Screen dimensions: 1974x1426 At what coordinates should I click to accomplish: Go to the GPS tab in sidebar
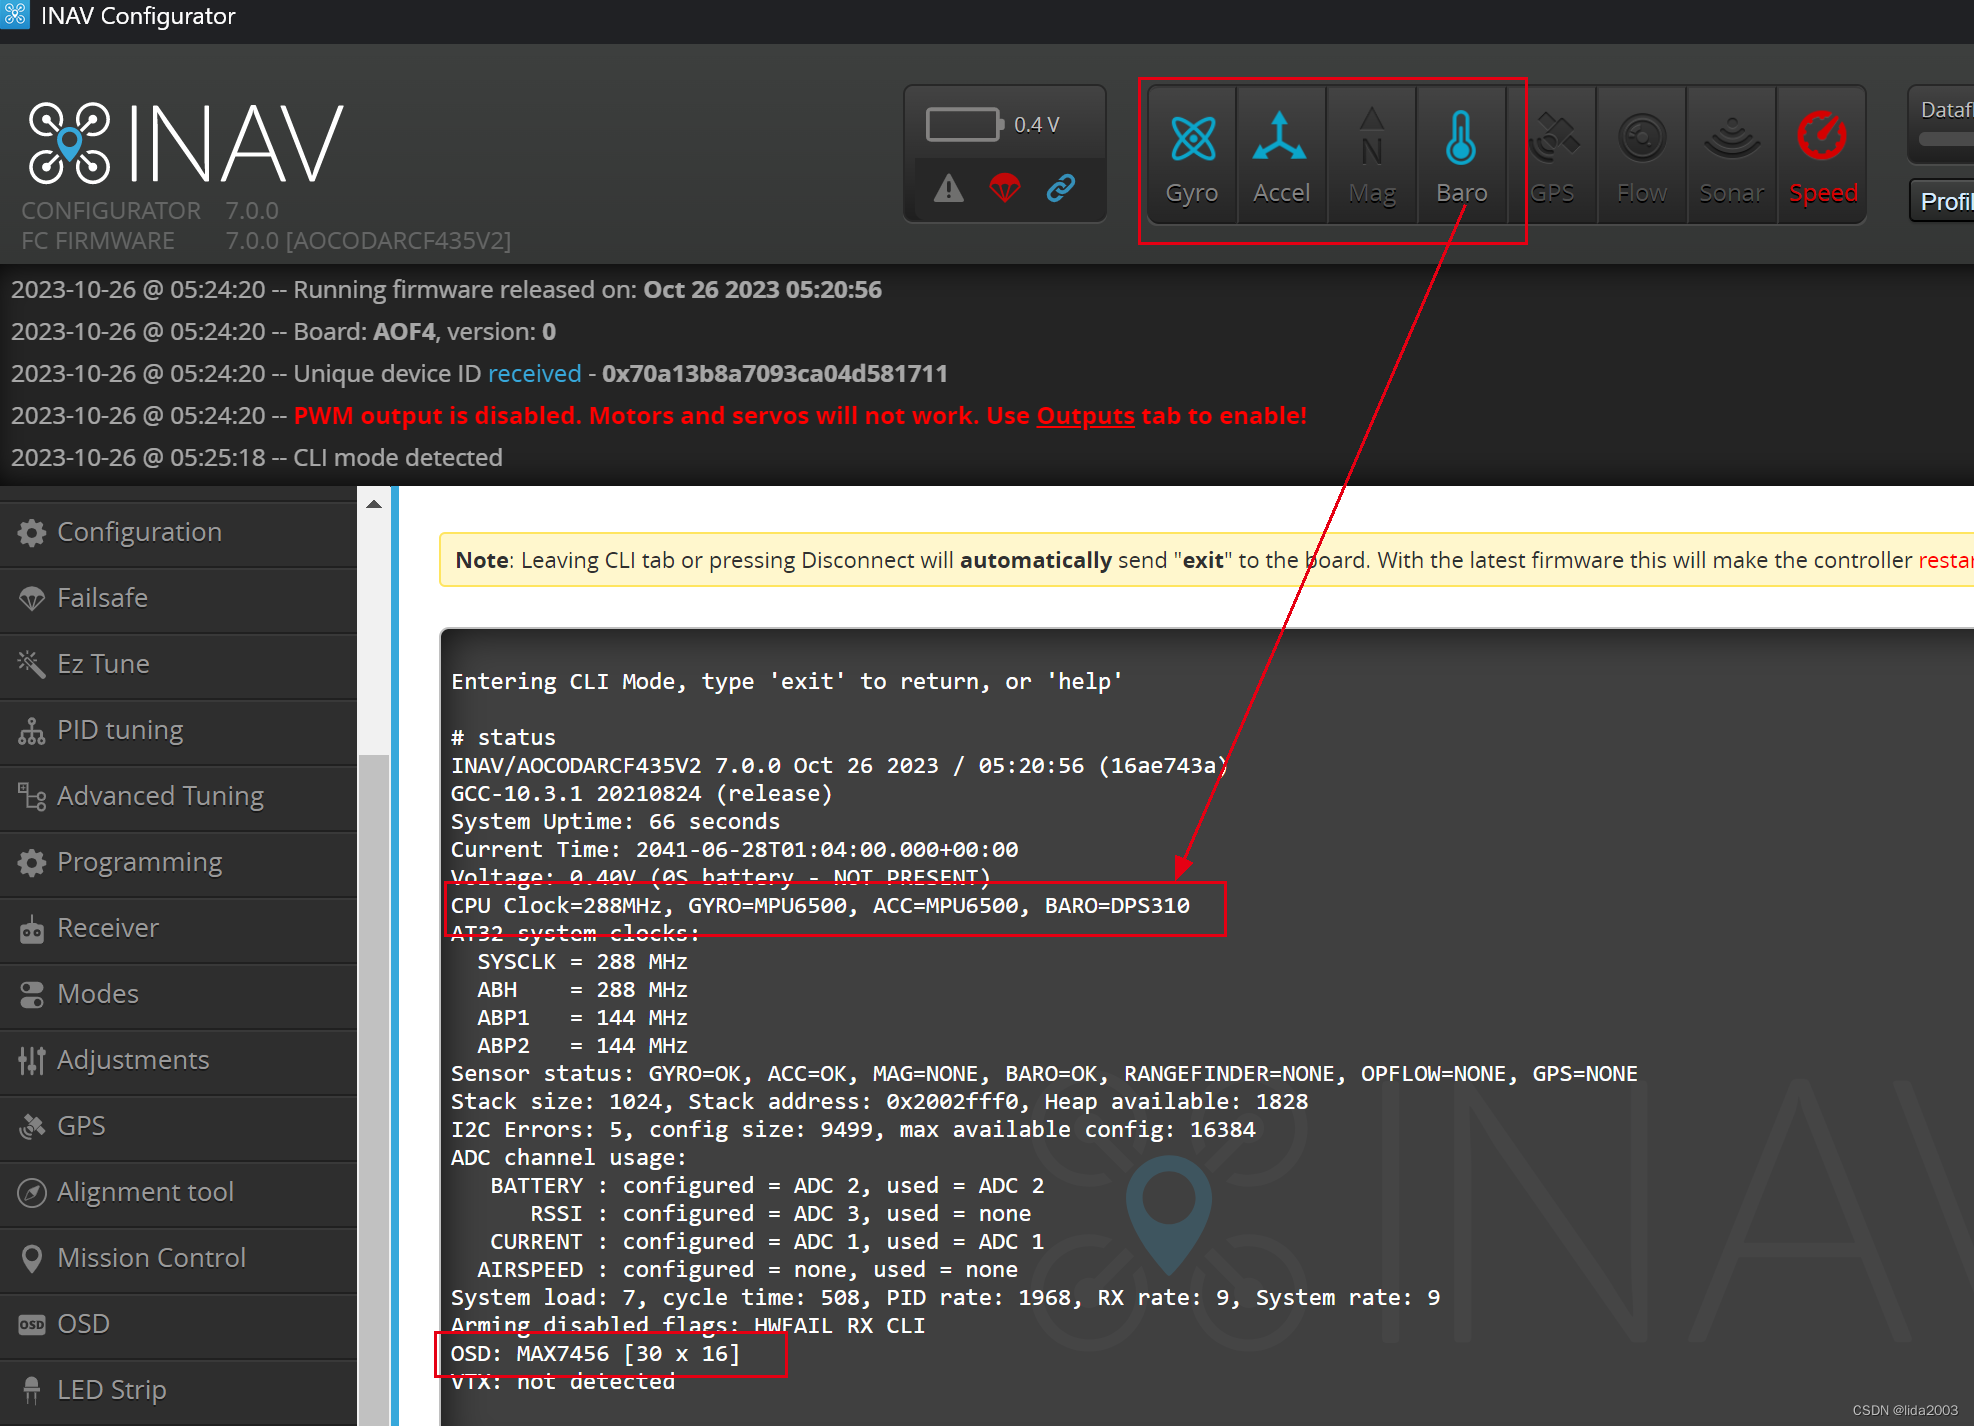click(178, 1126)
